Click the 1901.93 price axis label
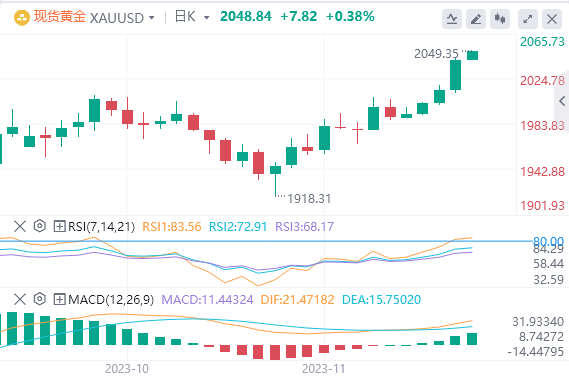 (543, 206)
